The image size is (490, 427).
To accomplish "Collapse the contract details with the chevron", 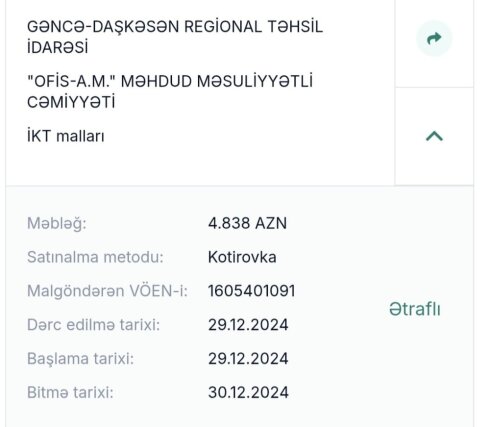I will [x=434, y=136].
